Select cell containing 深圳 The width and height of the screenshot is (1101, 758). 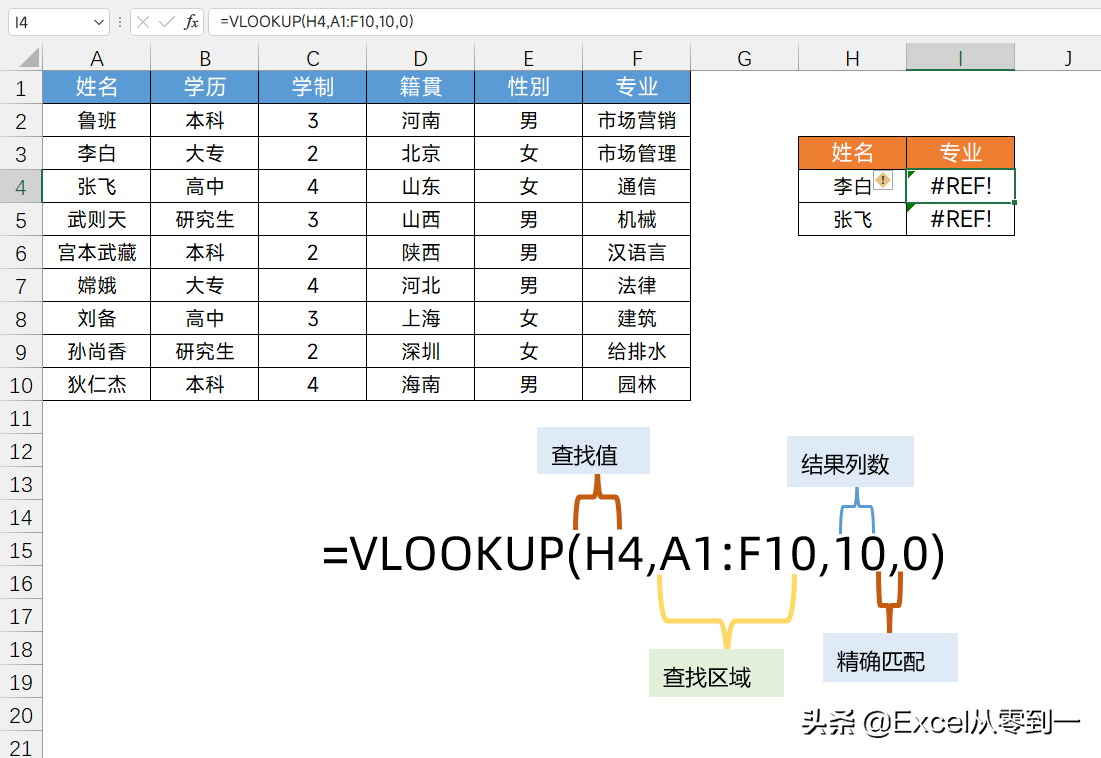[x=421, y=351]
